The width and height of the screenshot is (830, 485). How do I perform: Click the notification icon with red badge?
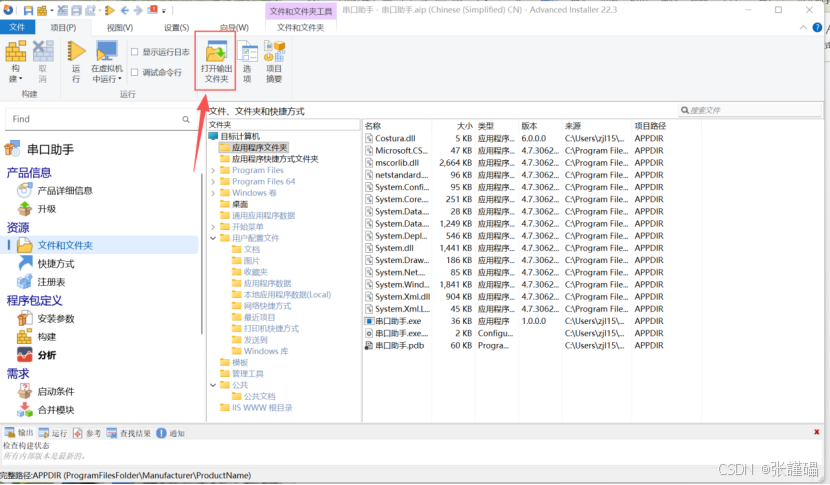tap(152, 10)
